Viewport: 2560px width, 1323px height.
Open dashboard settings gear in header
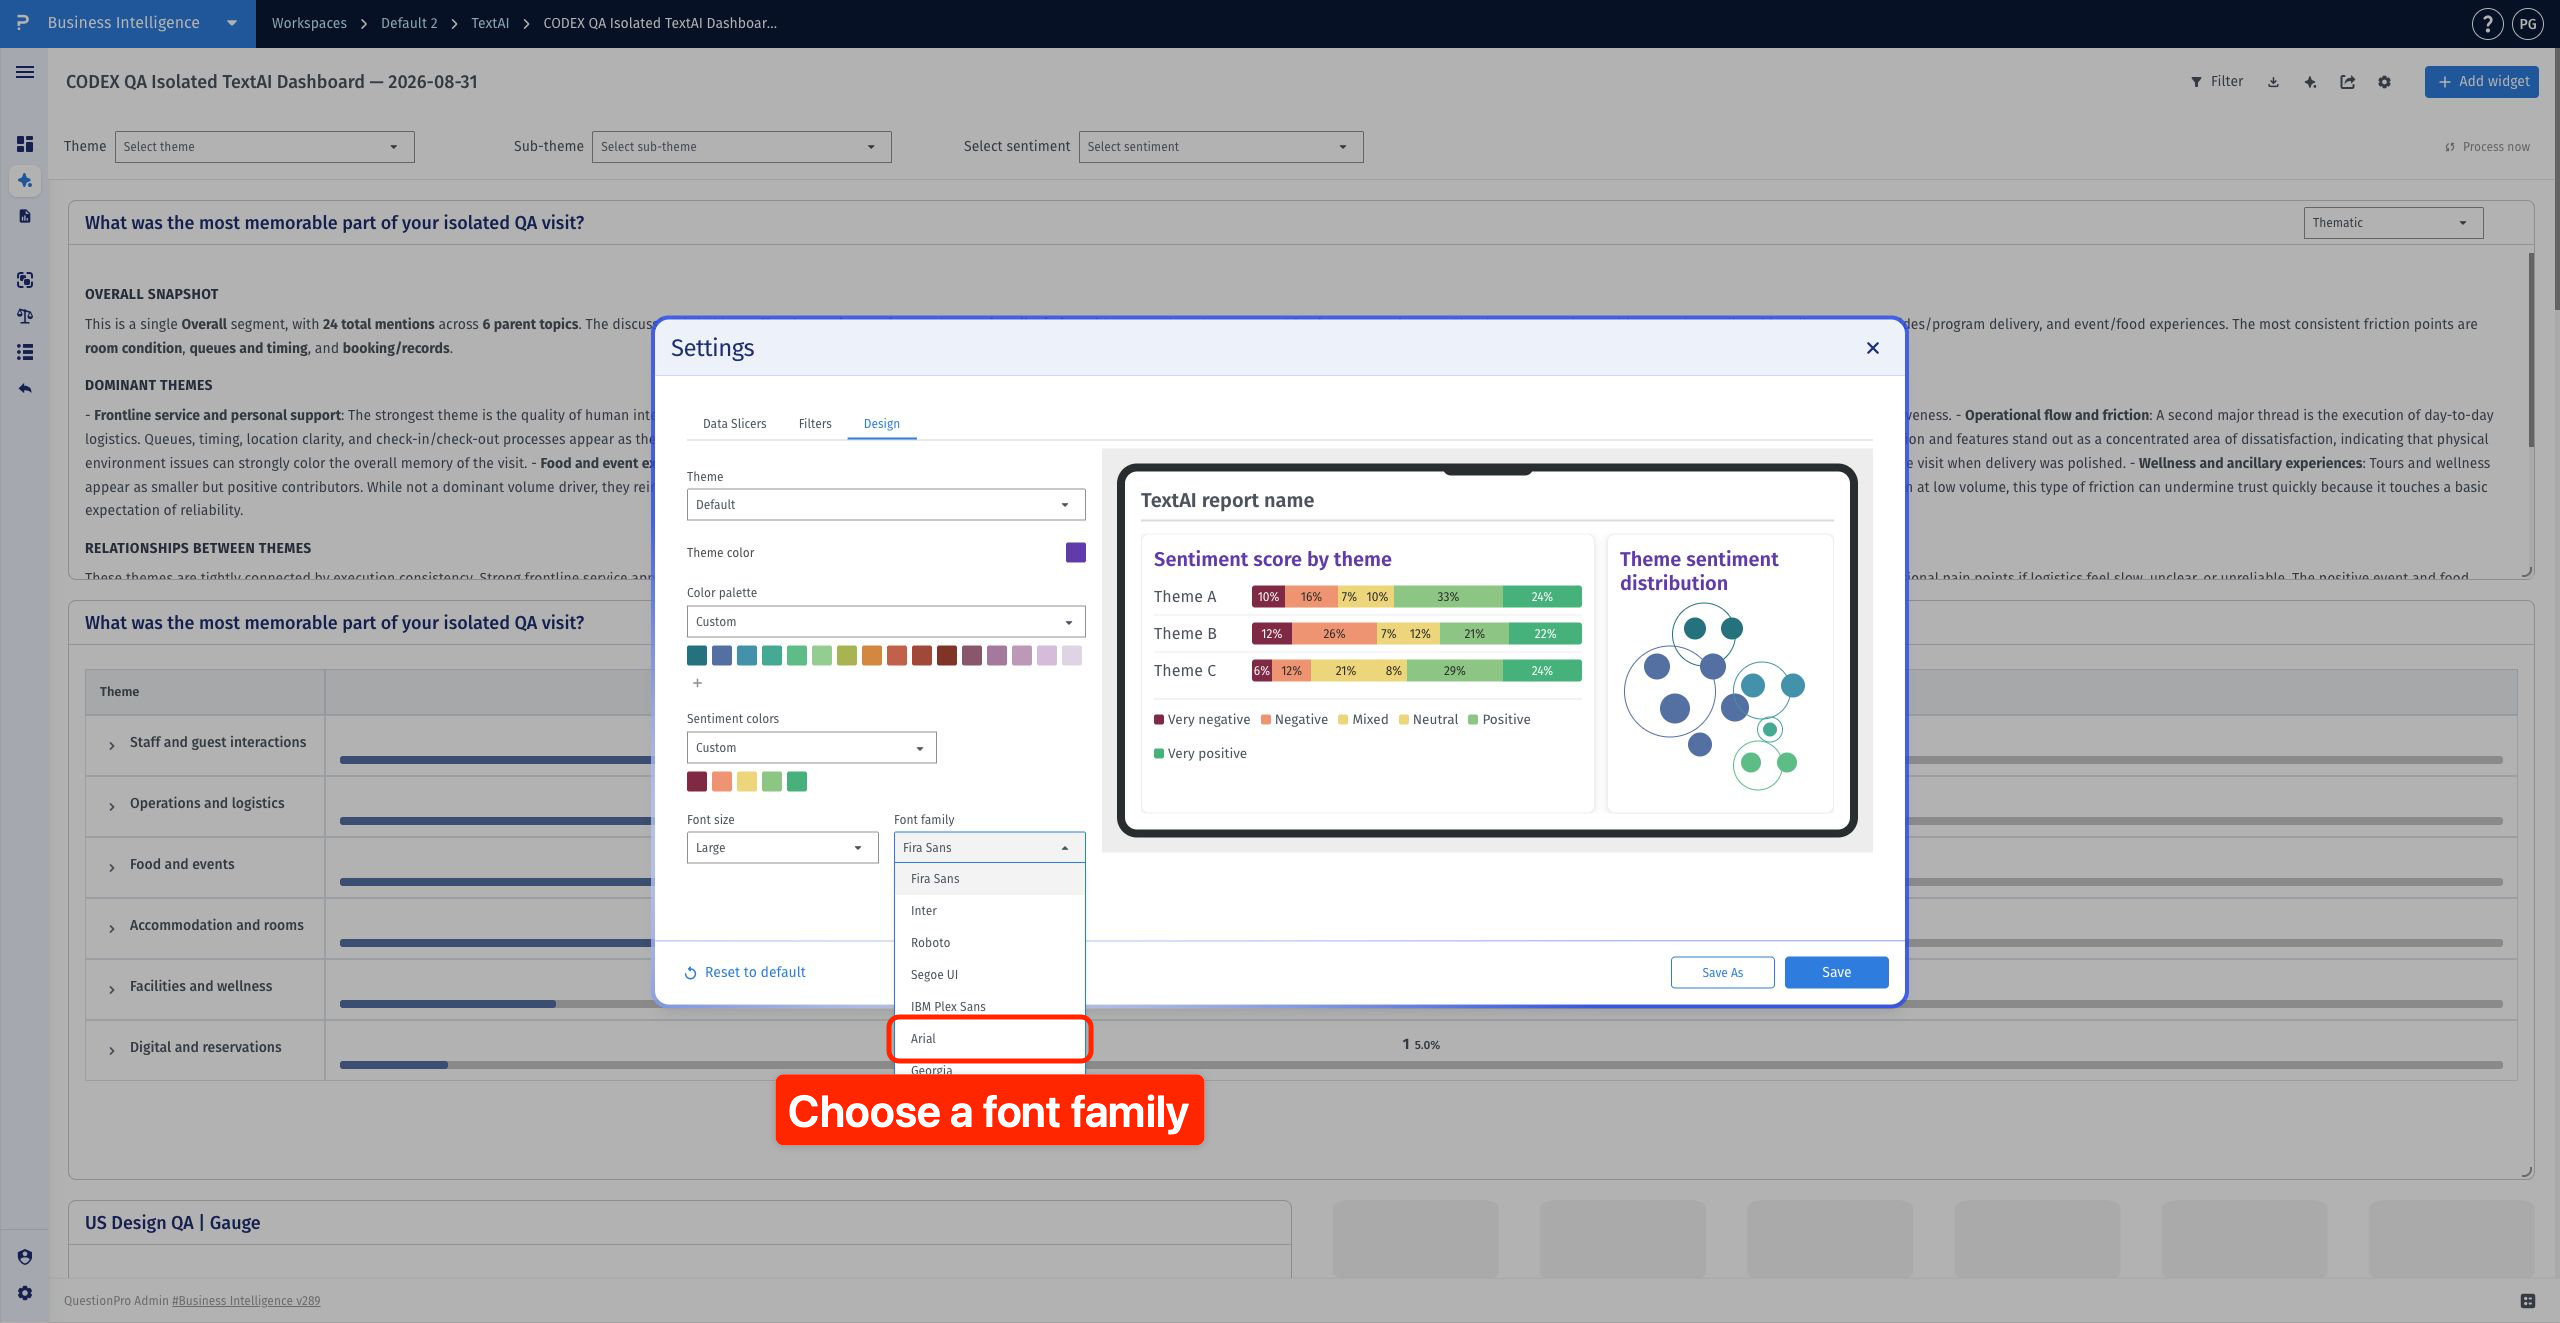tap(2384, 82)
